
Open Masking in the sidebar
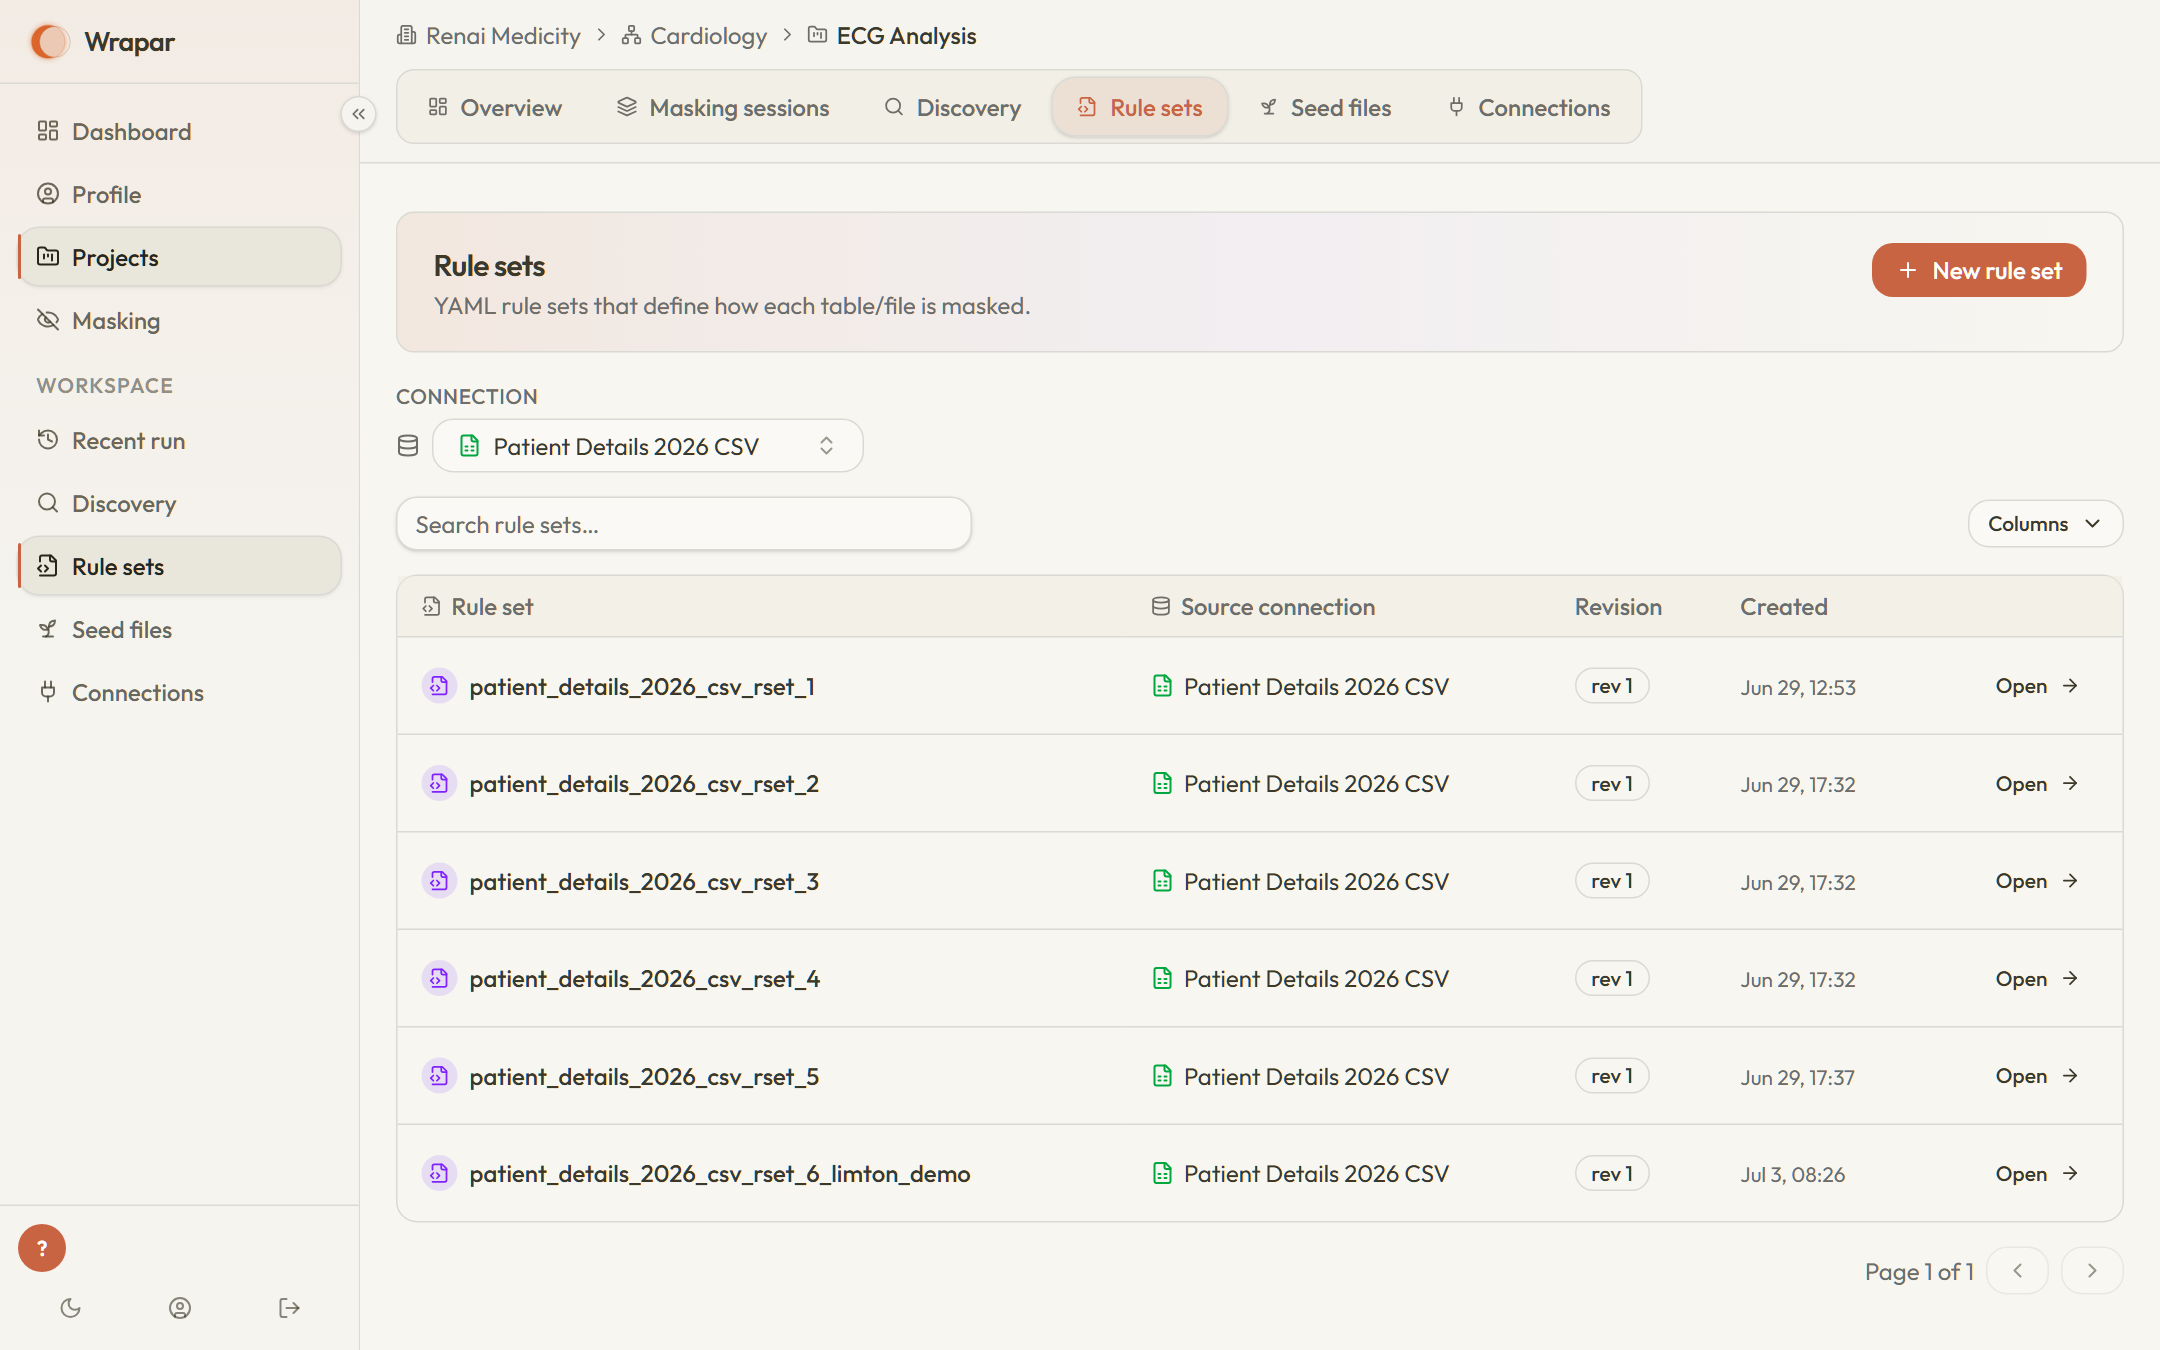tap(180, 320)
